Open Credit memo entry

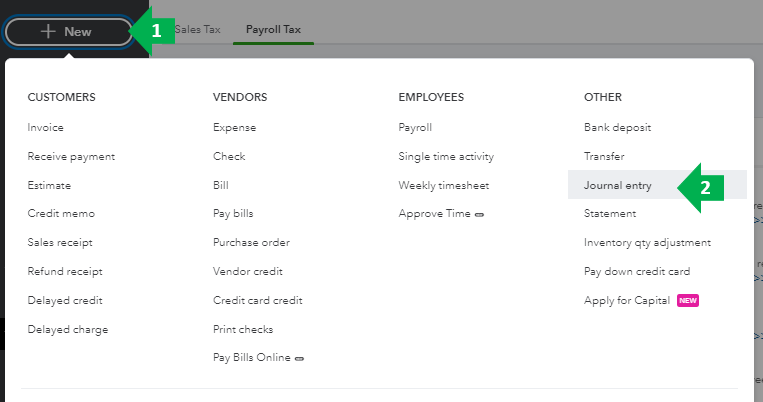[x=61, y=214]
